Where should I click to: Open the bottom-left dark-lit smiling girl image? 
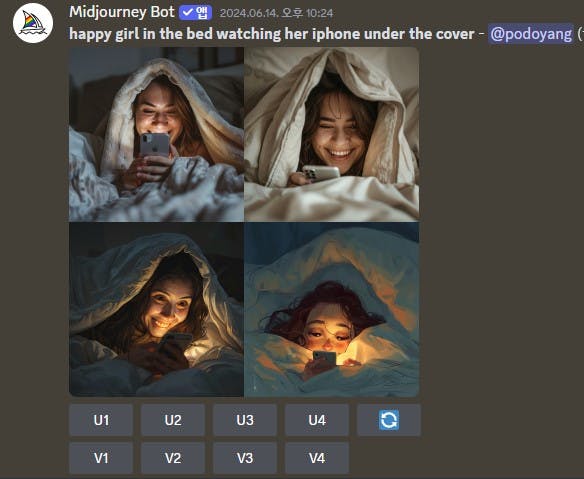[156, 310]
